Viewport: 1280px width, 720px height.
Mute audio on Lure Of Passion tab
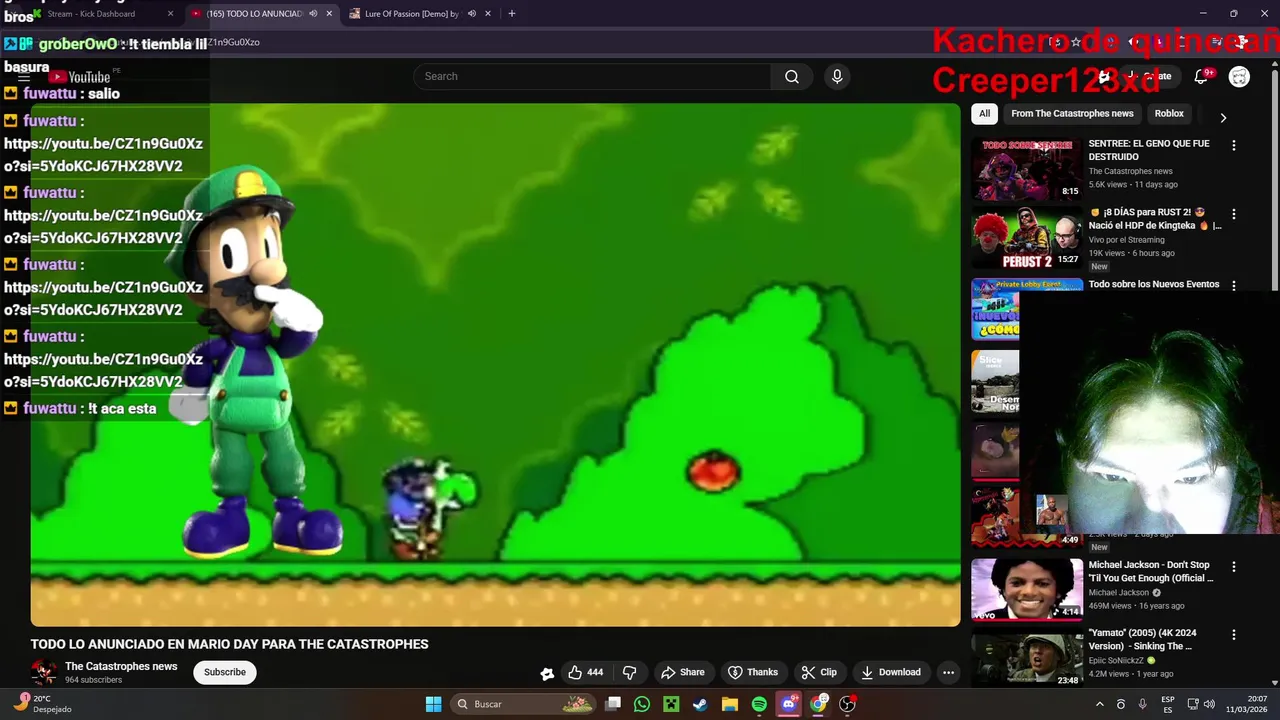tap(471, 14)
